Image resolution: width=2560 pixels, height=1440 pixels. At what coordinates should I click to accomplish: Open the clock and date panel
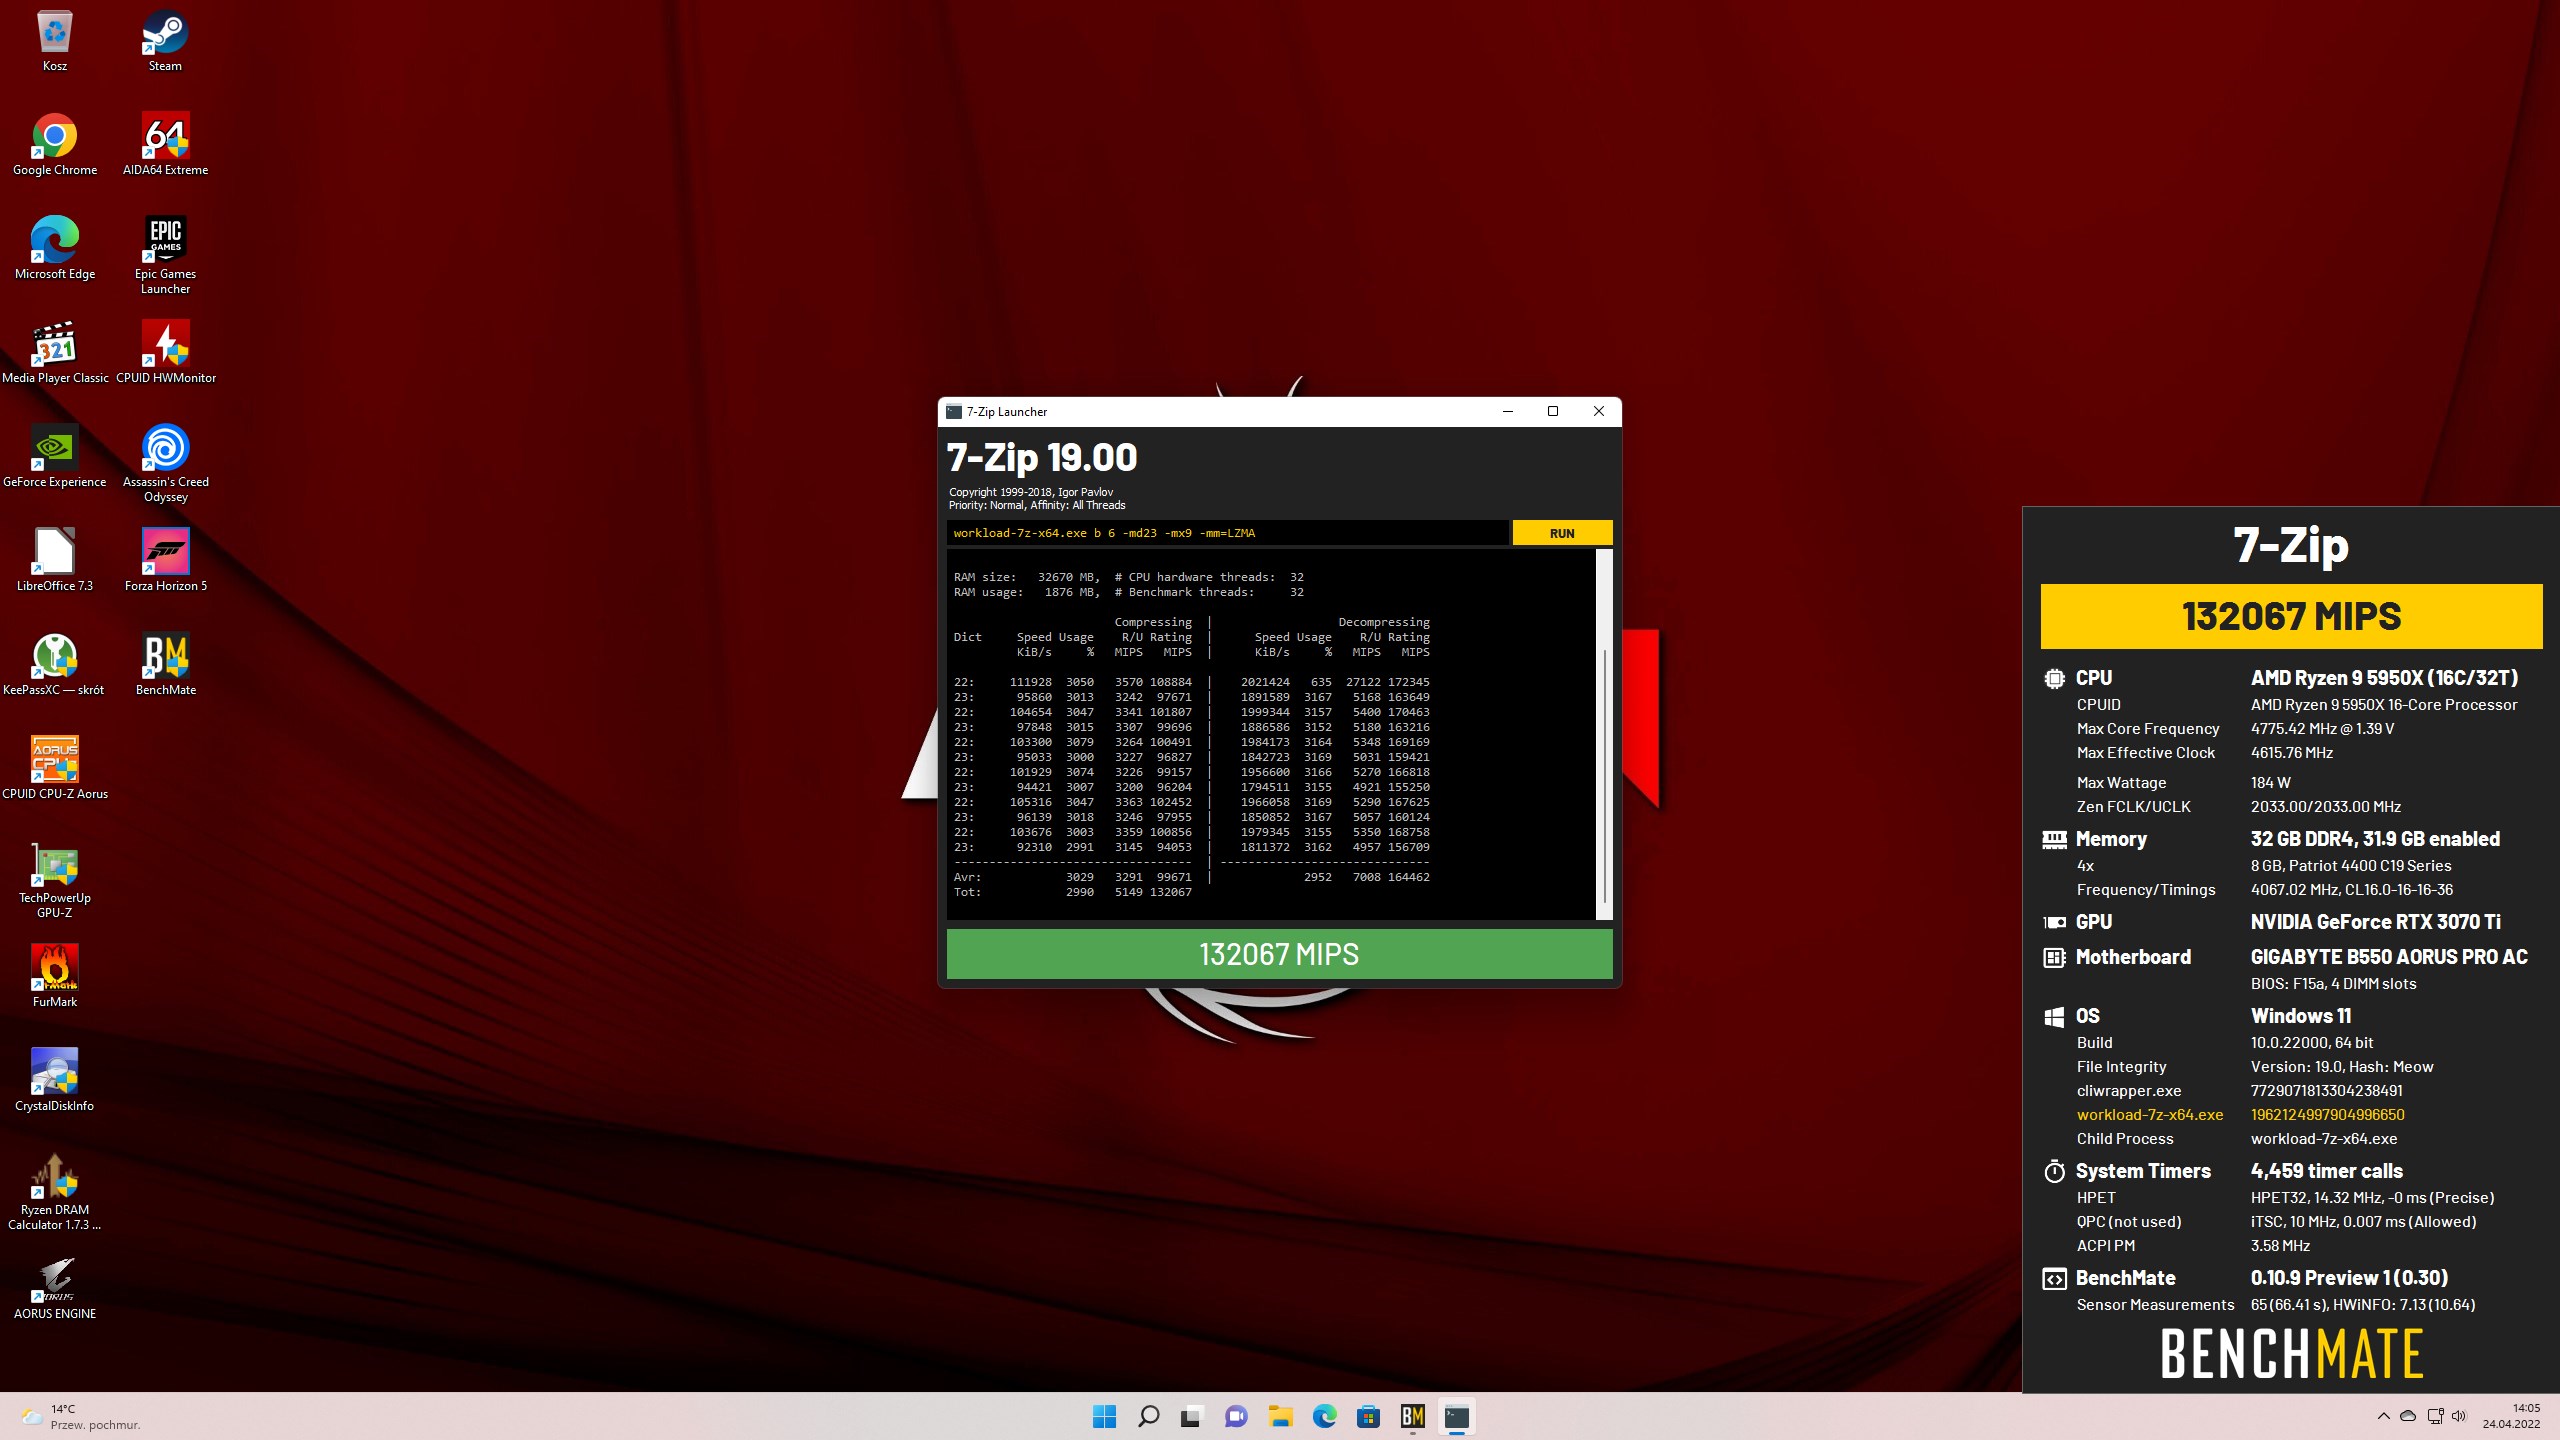2511,1416
